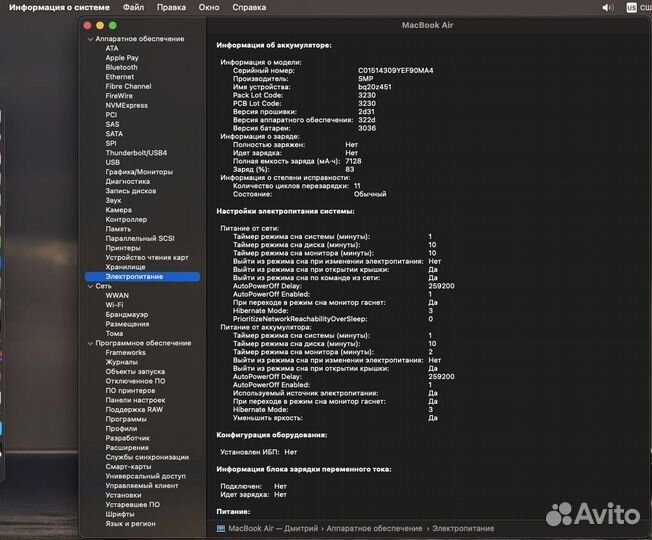This screenshot has height=540, width=652.
Task: Select Wi-Fi under Сеть
Action: [114, 305]
